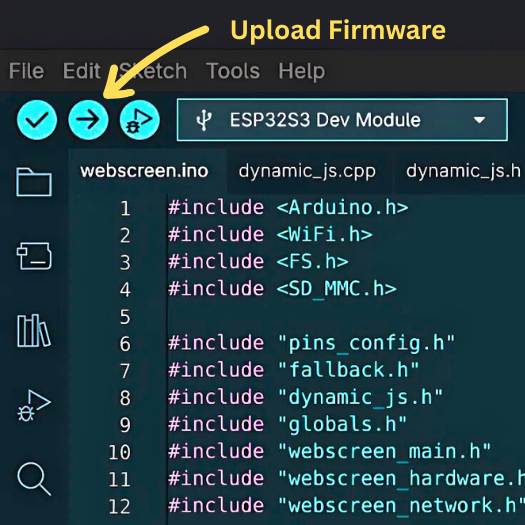The image size is (525, 525).
Task: Open the Sketch menu
Action: 153,71
